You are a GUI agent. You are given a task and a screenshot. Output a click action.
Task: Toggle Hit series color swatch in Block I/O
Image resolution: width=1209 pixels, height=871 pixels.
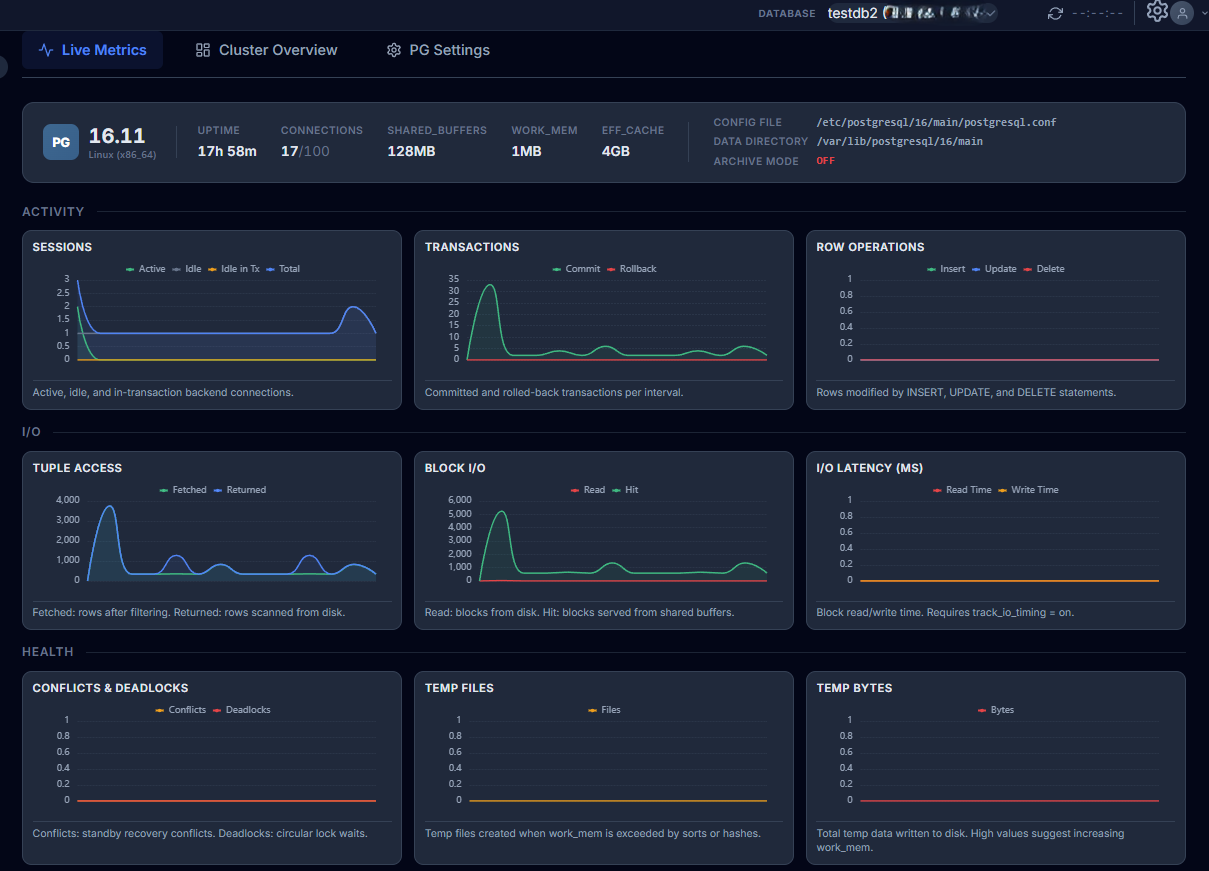coord(616,490)
